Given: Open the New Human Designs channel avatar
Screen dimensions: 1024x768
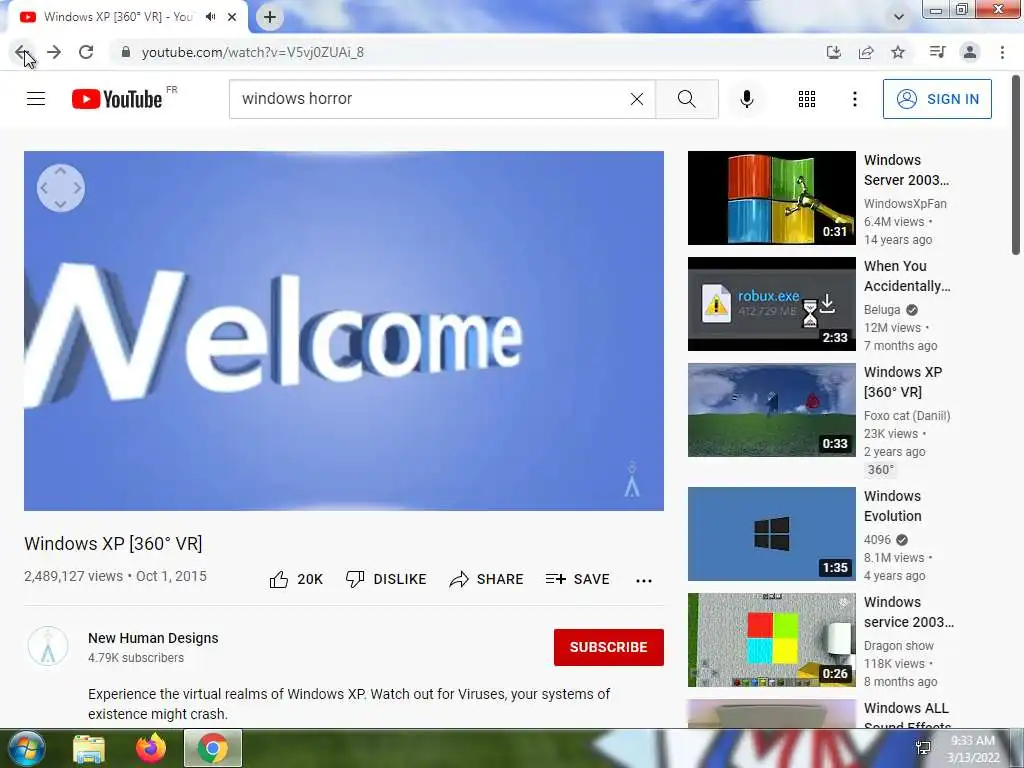Looking at the screenshot, I should point(48,647).
